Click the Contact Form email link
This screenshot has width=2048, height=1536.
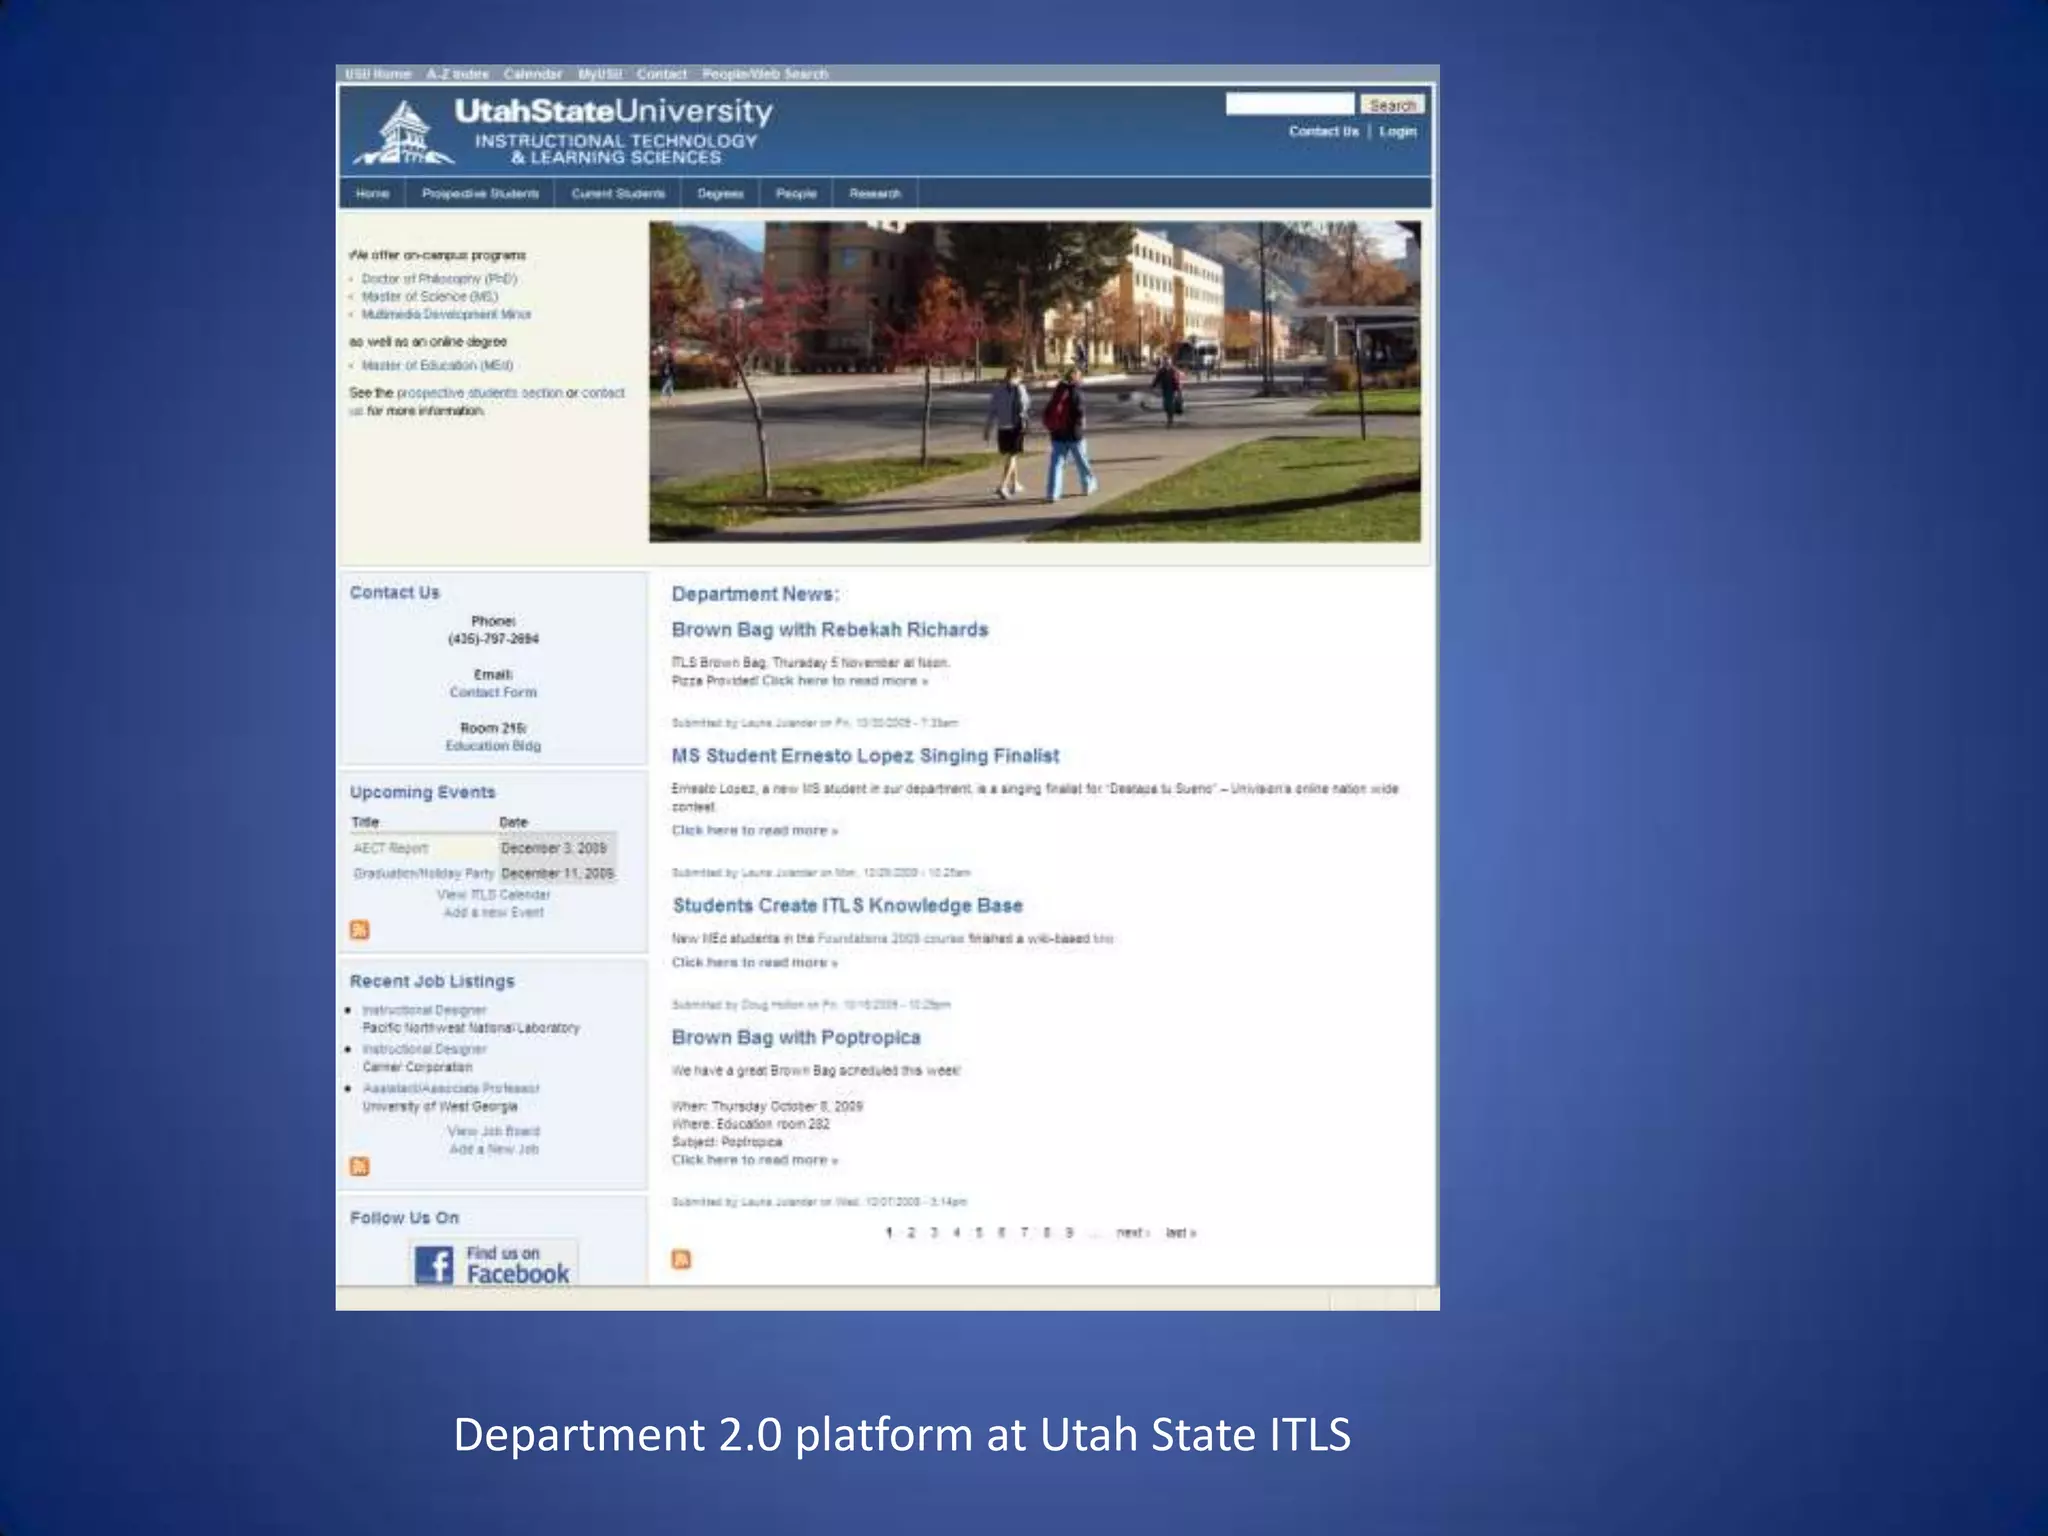coord(493,692)
